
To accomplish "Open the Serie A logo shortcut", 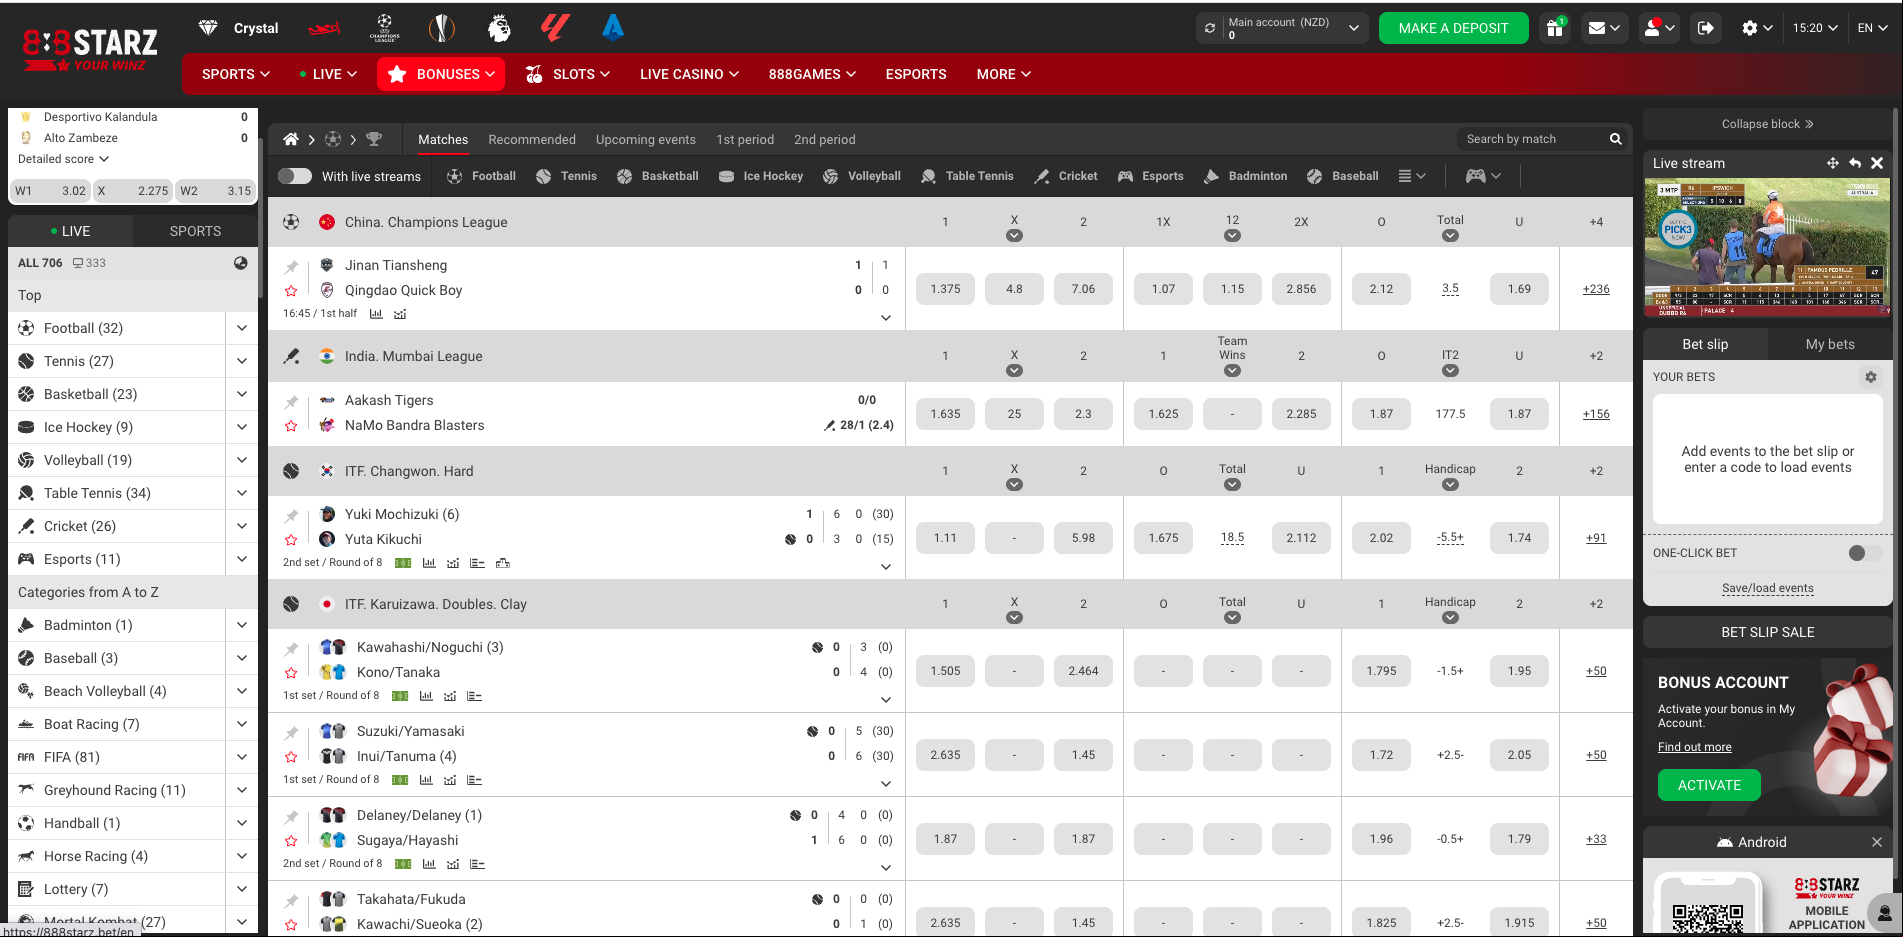I will pyautogui.click(x=613, y=28).
